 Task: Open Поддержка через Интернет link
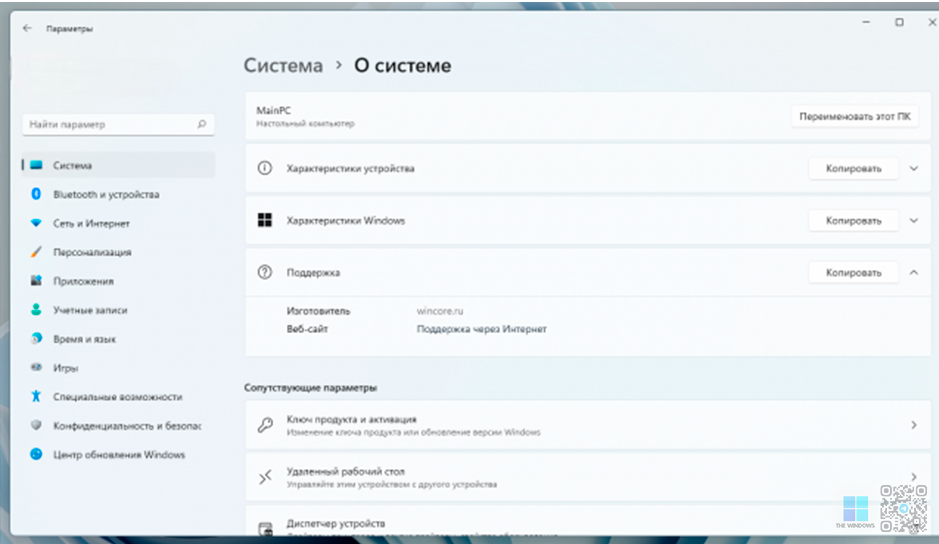(481, 329)
